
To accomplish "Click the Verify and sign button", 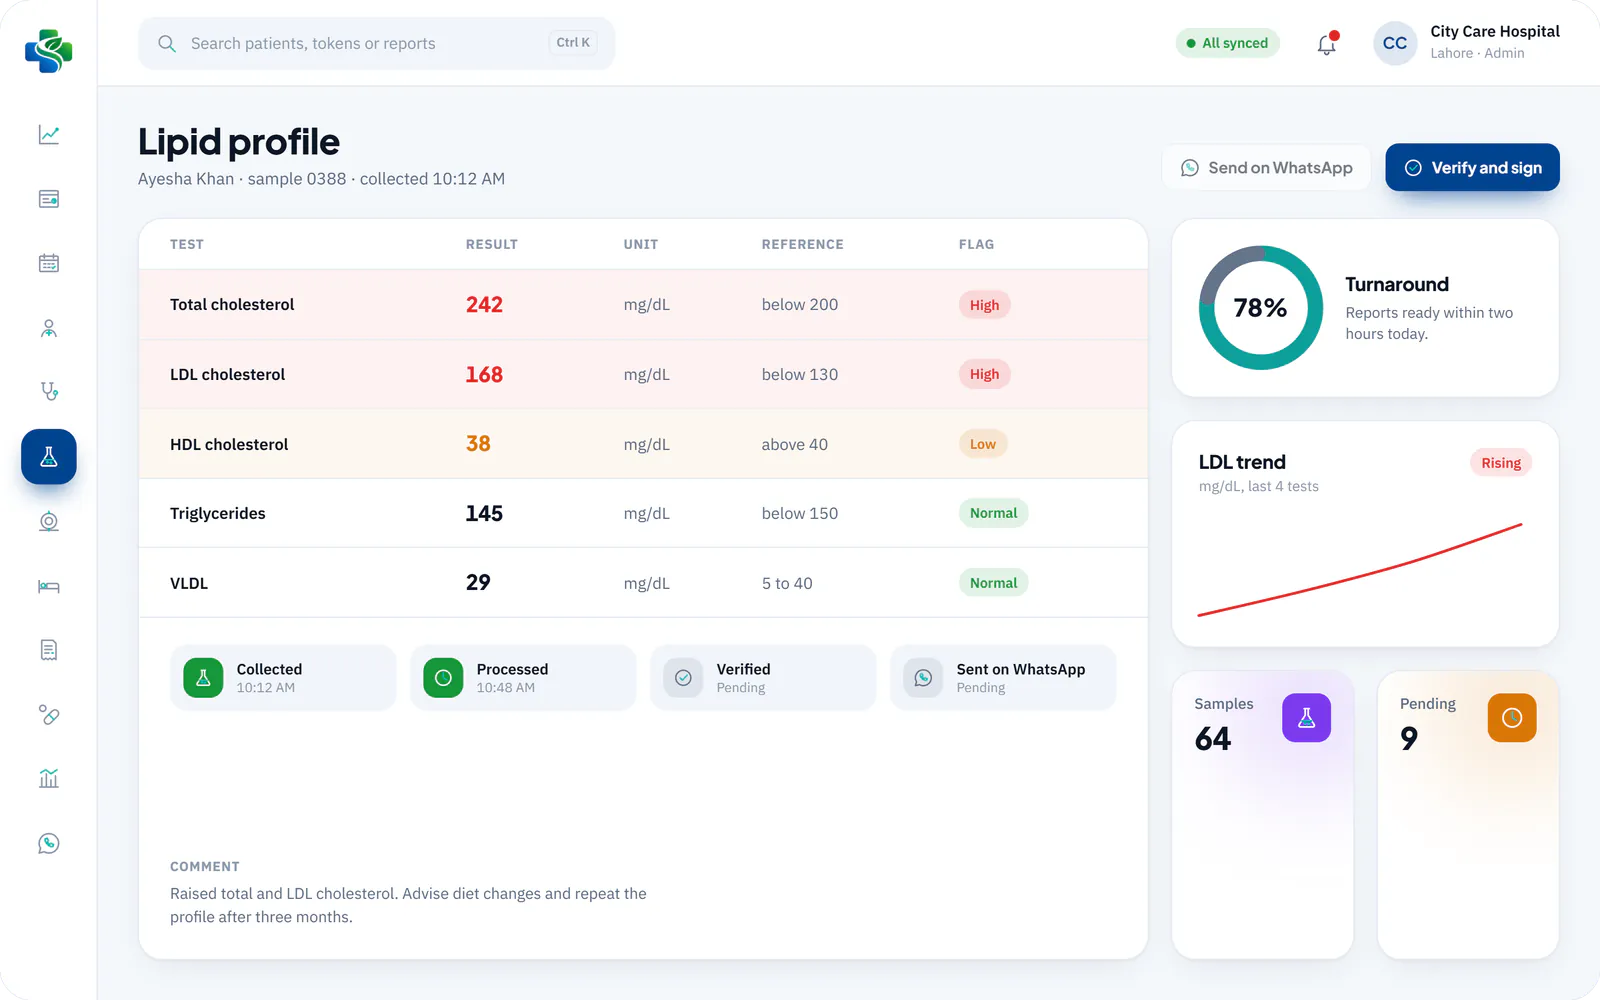I will [1472, 168].
